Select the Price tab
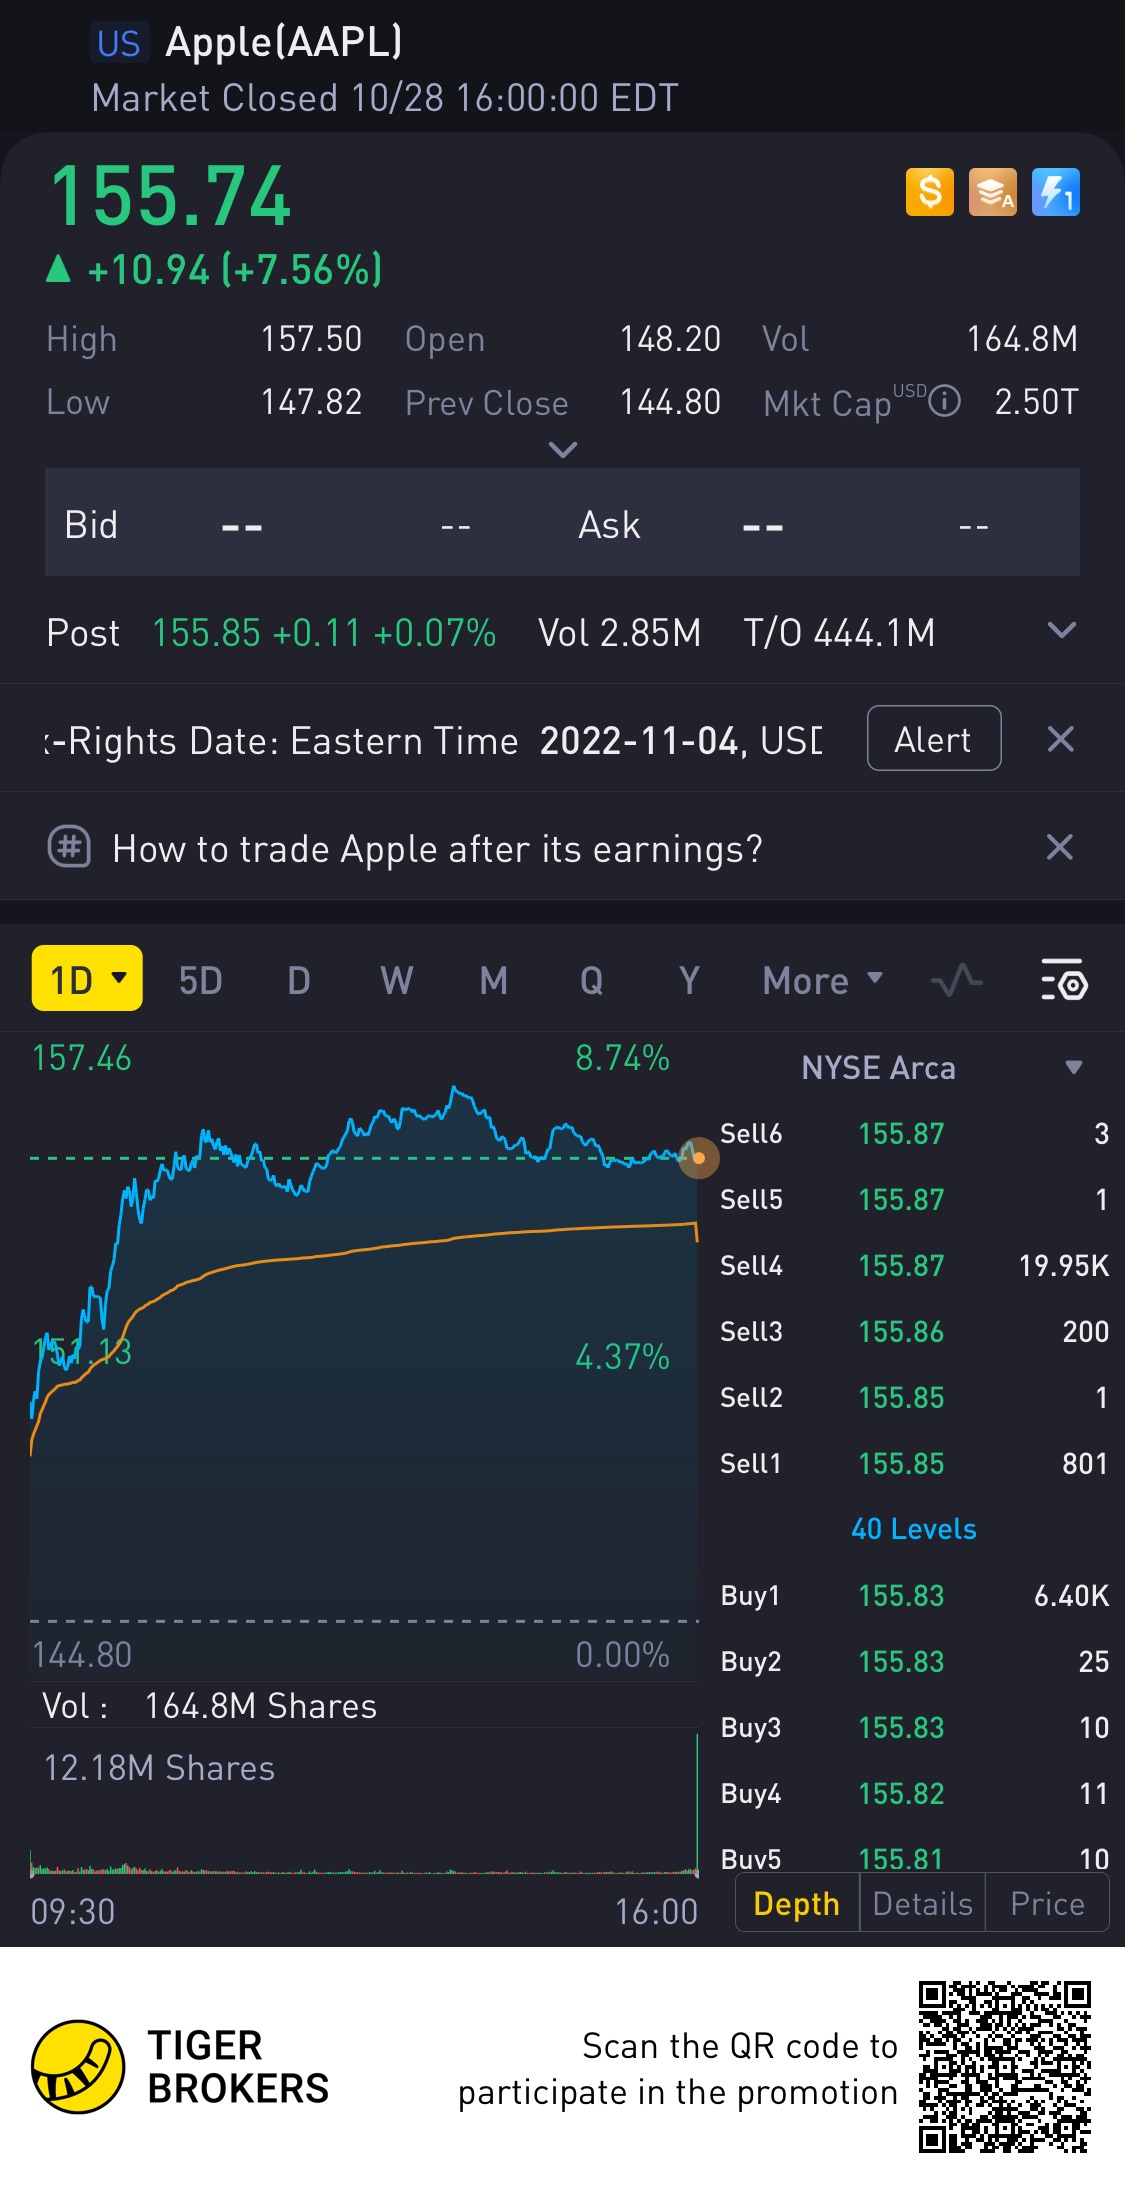 (x=1047, y=1903)
